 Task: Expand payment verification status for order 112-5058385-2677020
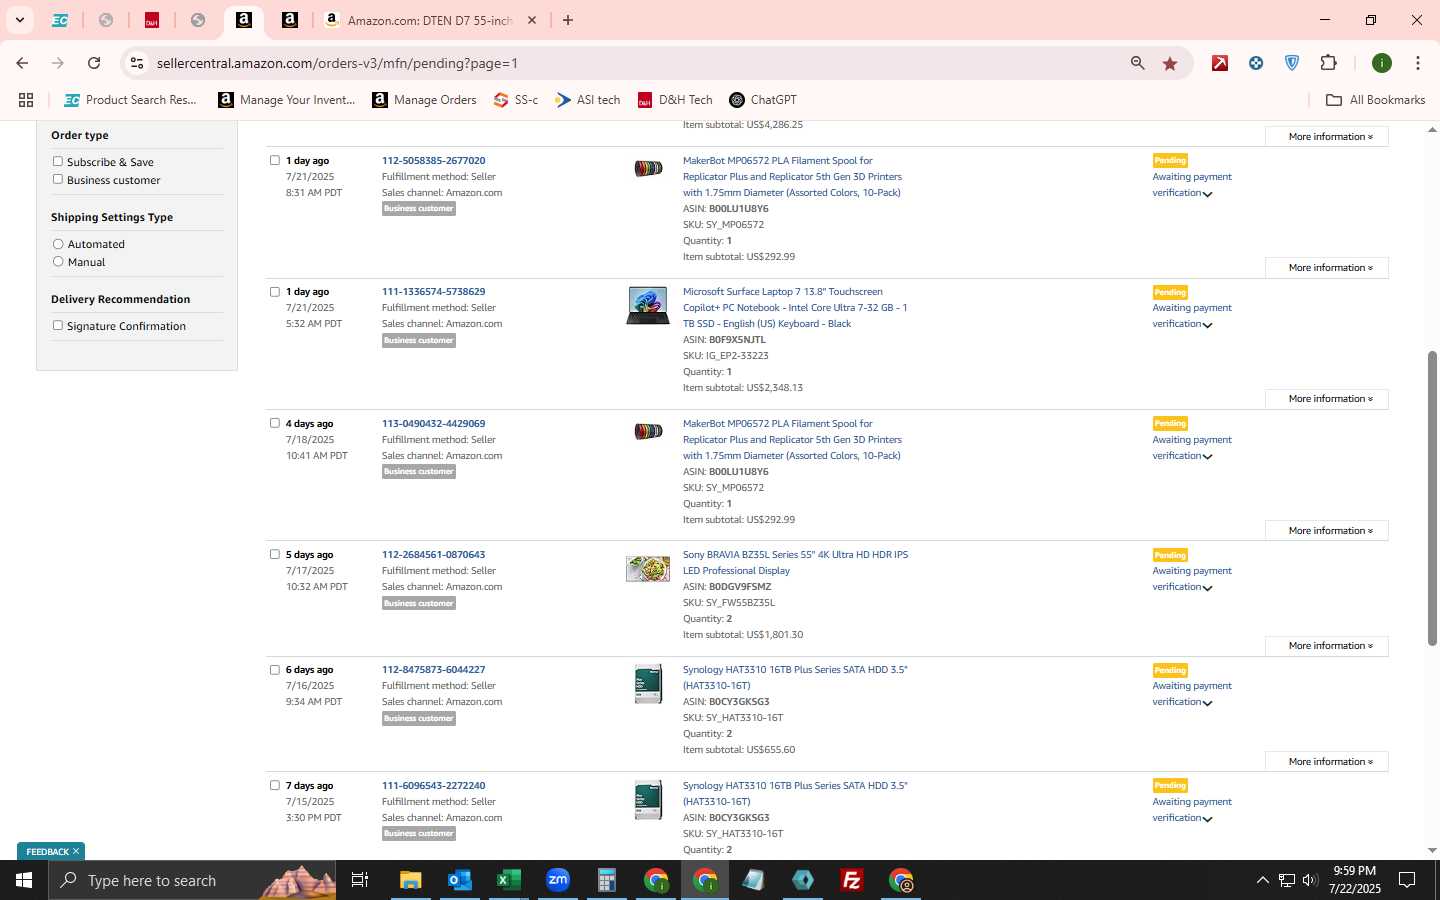coord(1207,194)
